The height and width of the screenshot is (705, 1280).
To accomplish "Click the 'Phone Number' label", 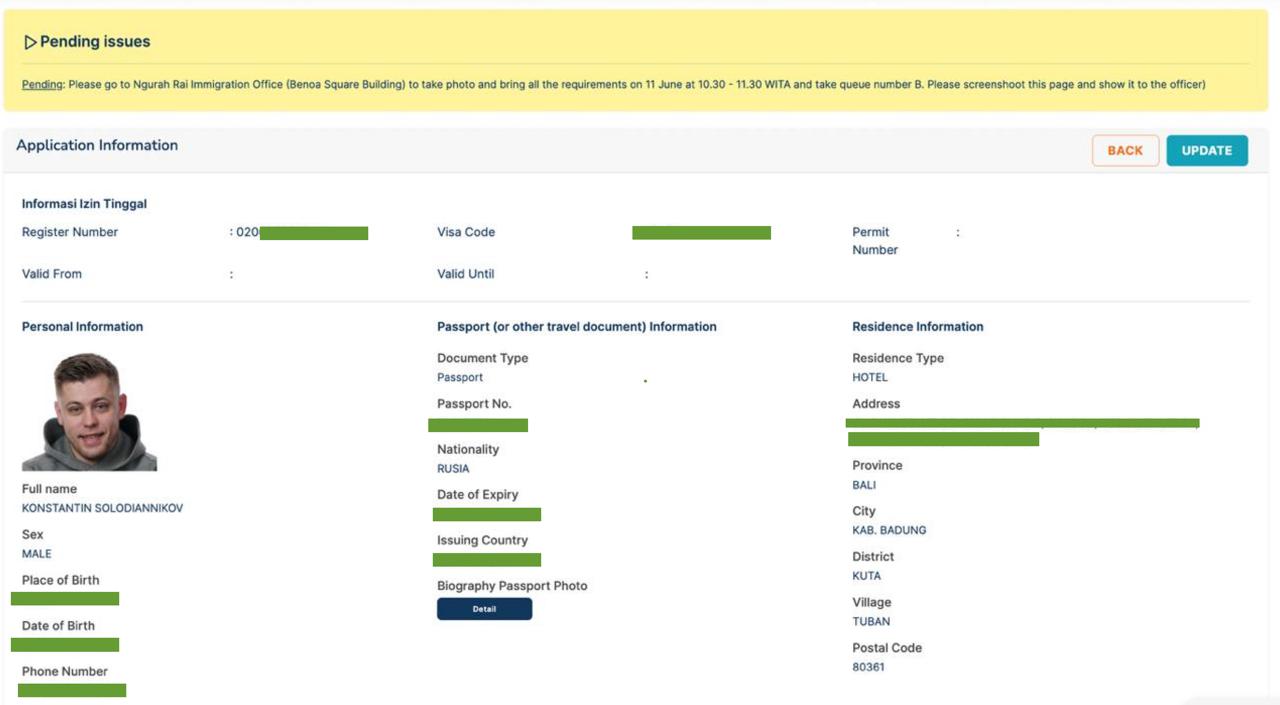I will (x=65, y=672).
